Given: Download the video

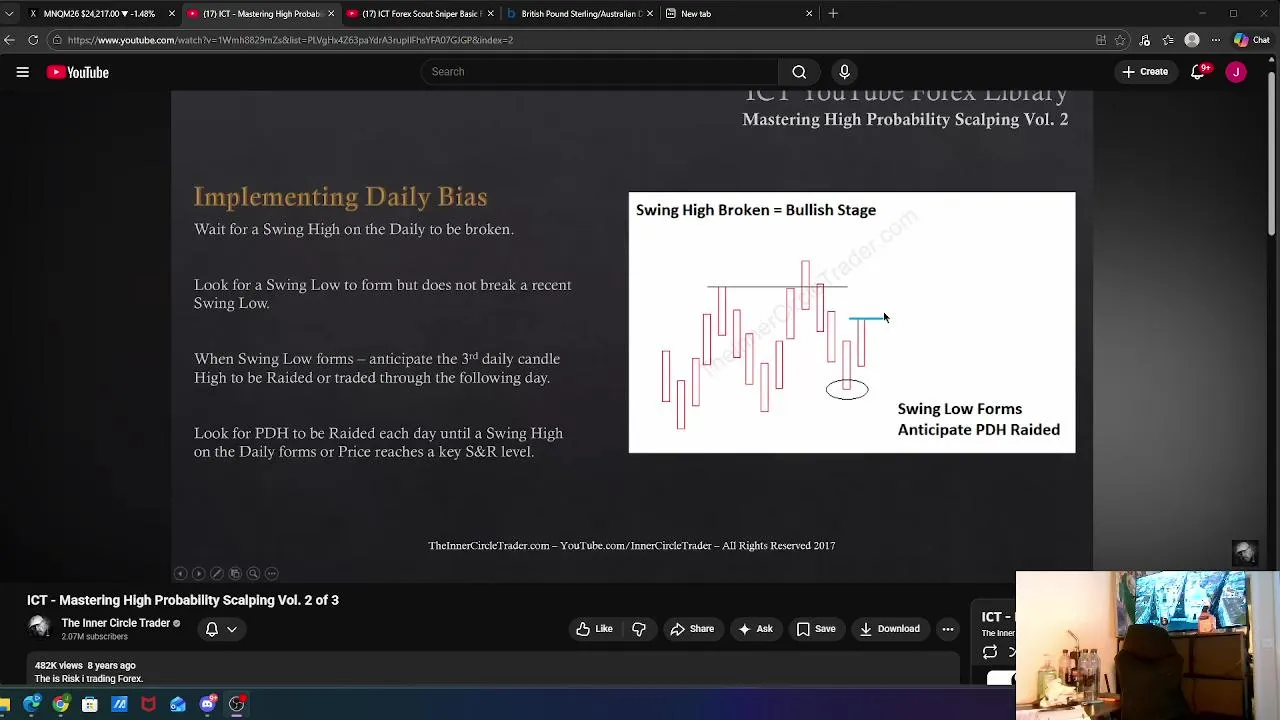Looking at the screenshot, I should click(x=889, y=629).
